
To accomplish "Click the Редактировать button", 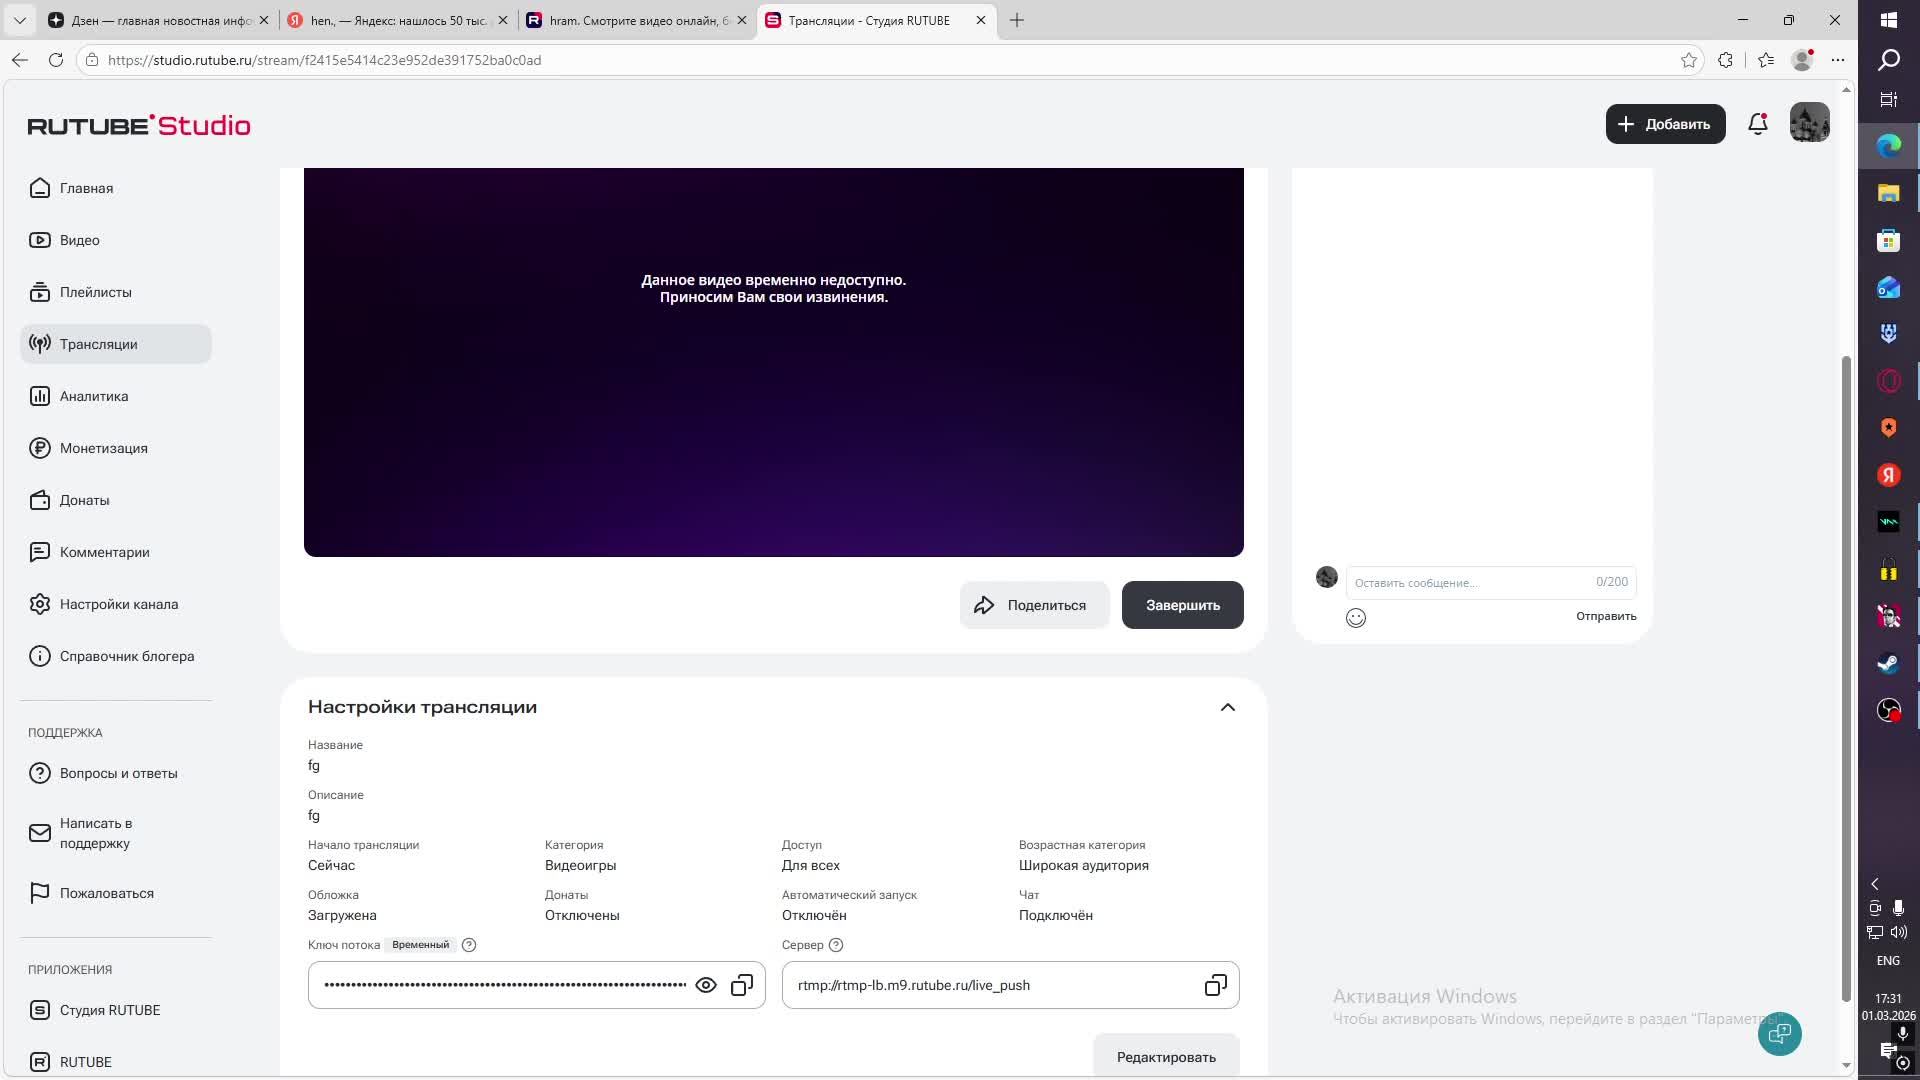I will (x=1166, y=1057).
